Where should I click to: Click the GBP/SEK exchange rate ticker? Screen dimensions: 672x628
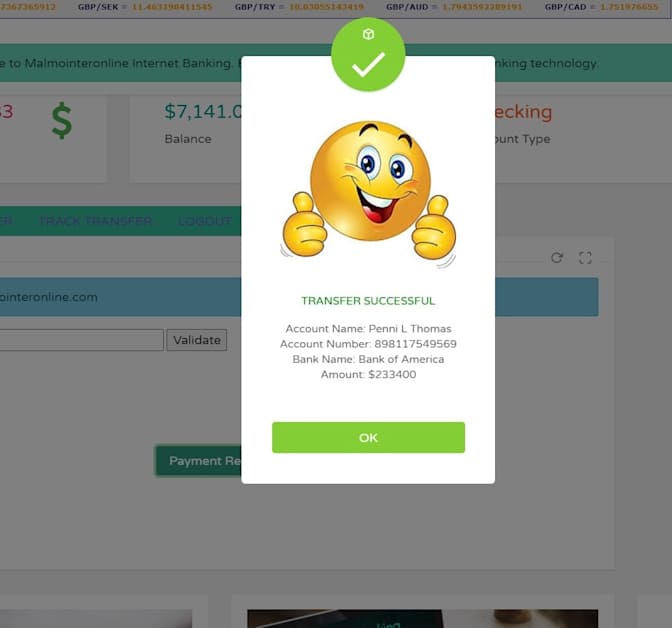145,7
